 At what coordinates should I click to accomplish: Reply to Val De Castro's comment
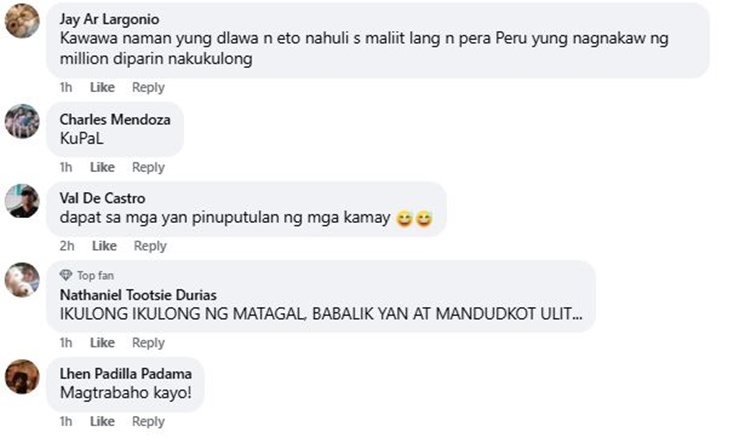click(x=150, y=245)
